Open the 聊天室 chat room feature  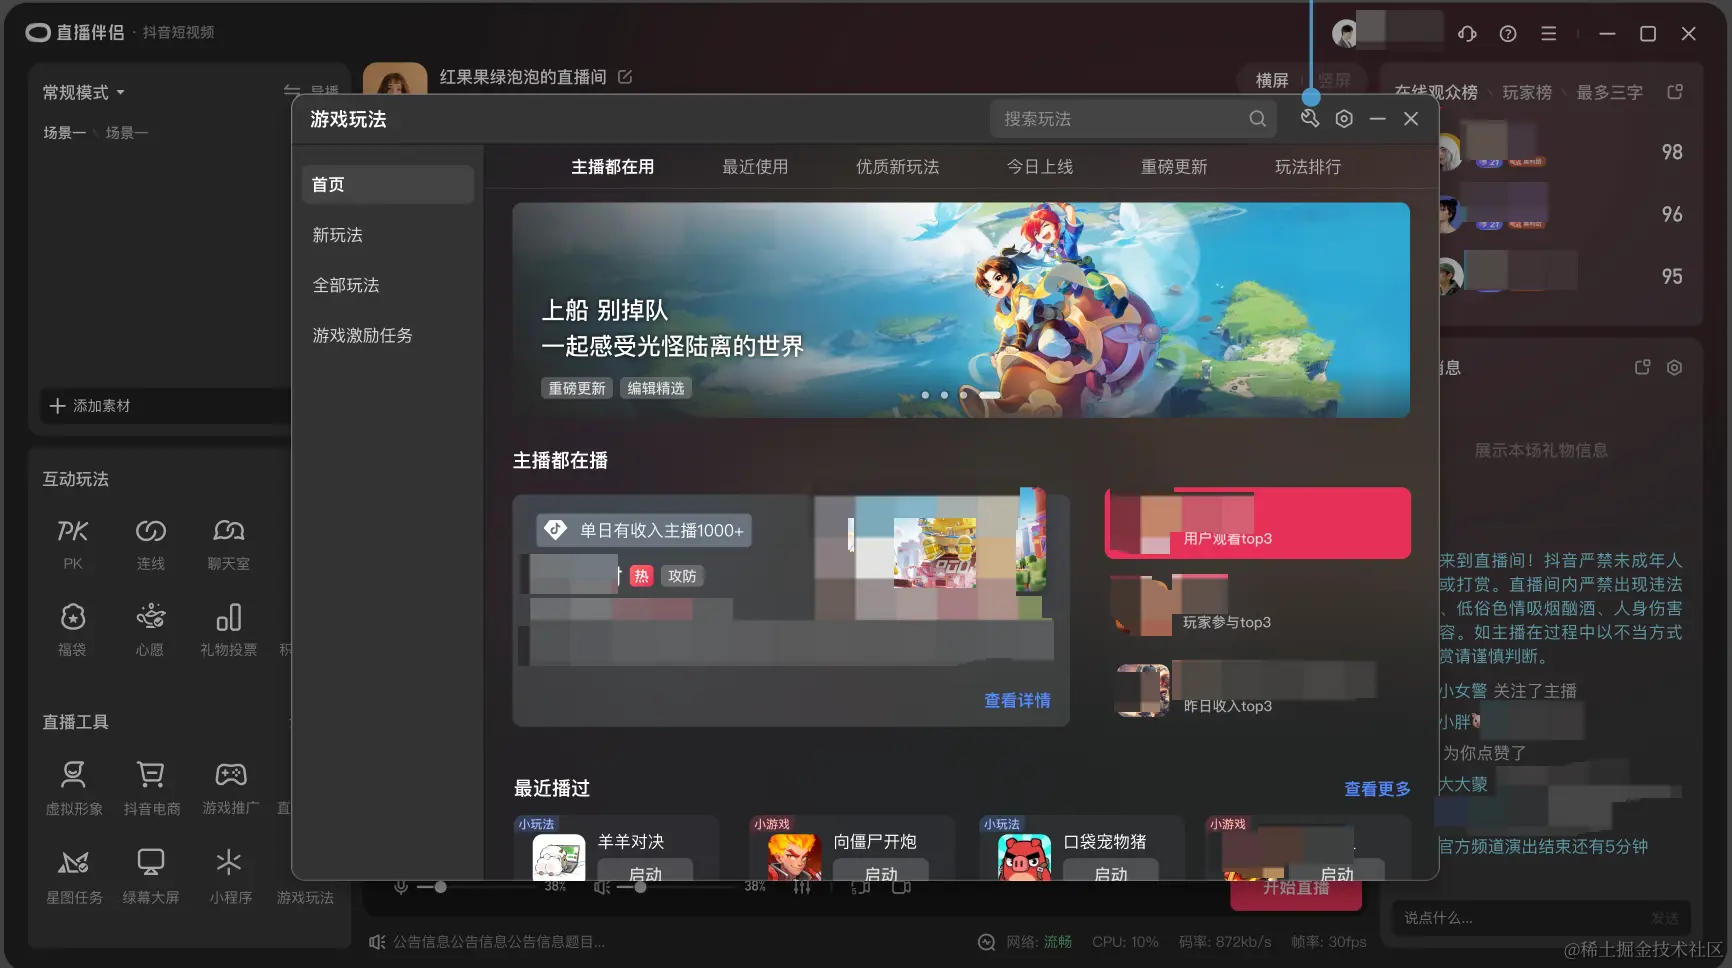click(x=228, y=531)
